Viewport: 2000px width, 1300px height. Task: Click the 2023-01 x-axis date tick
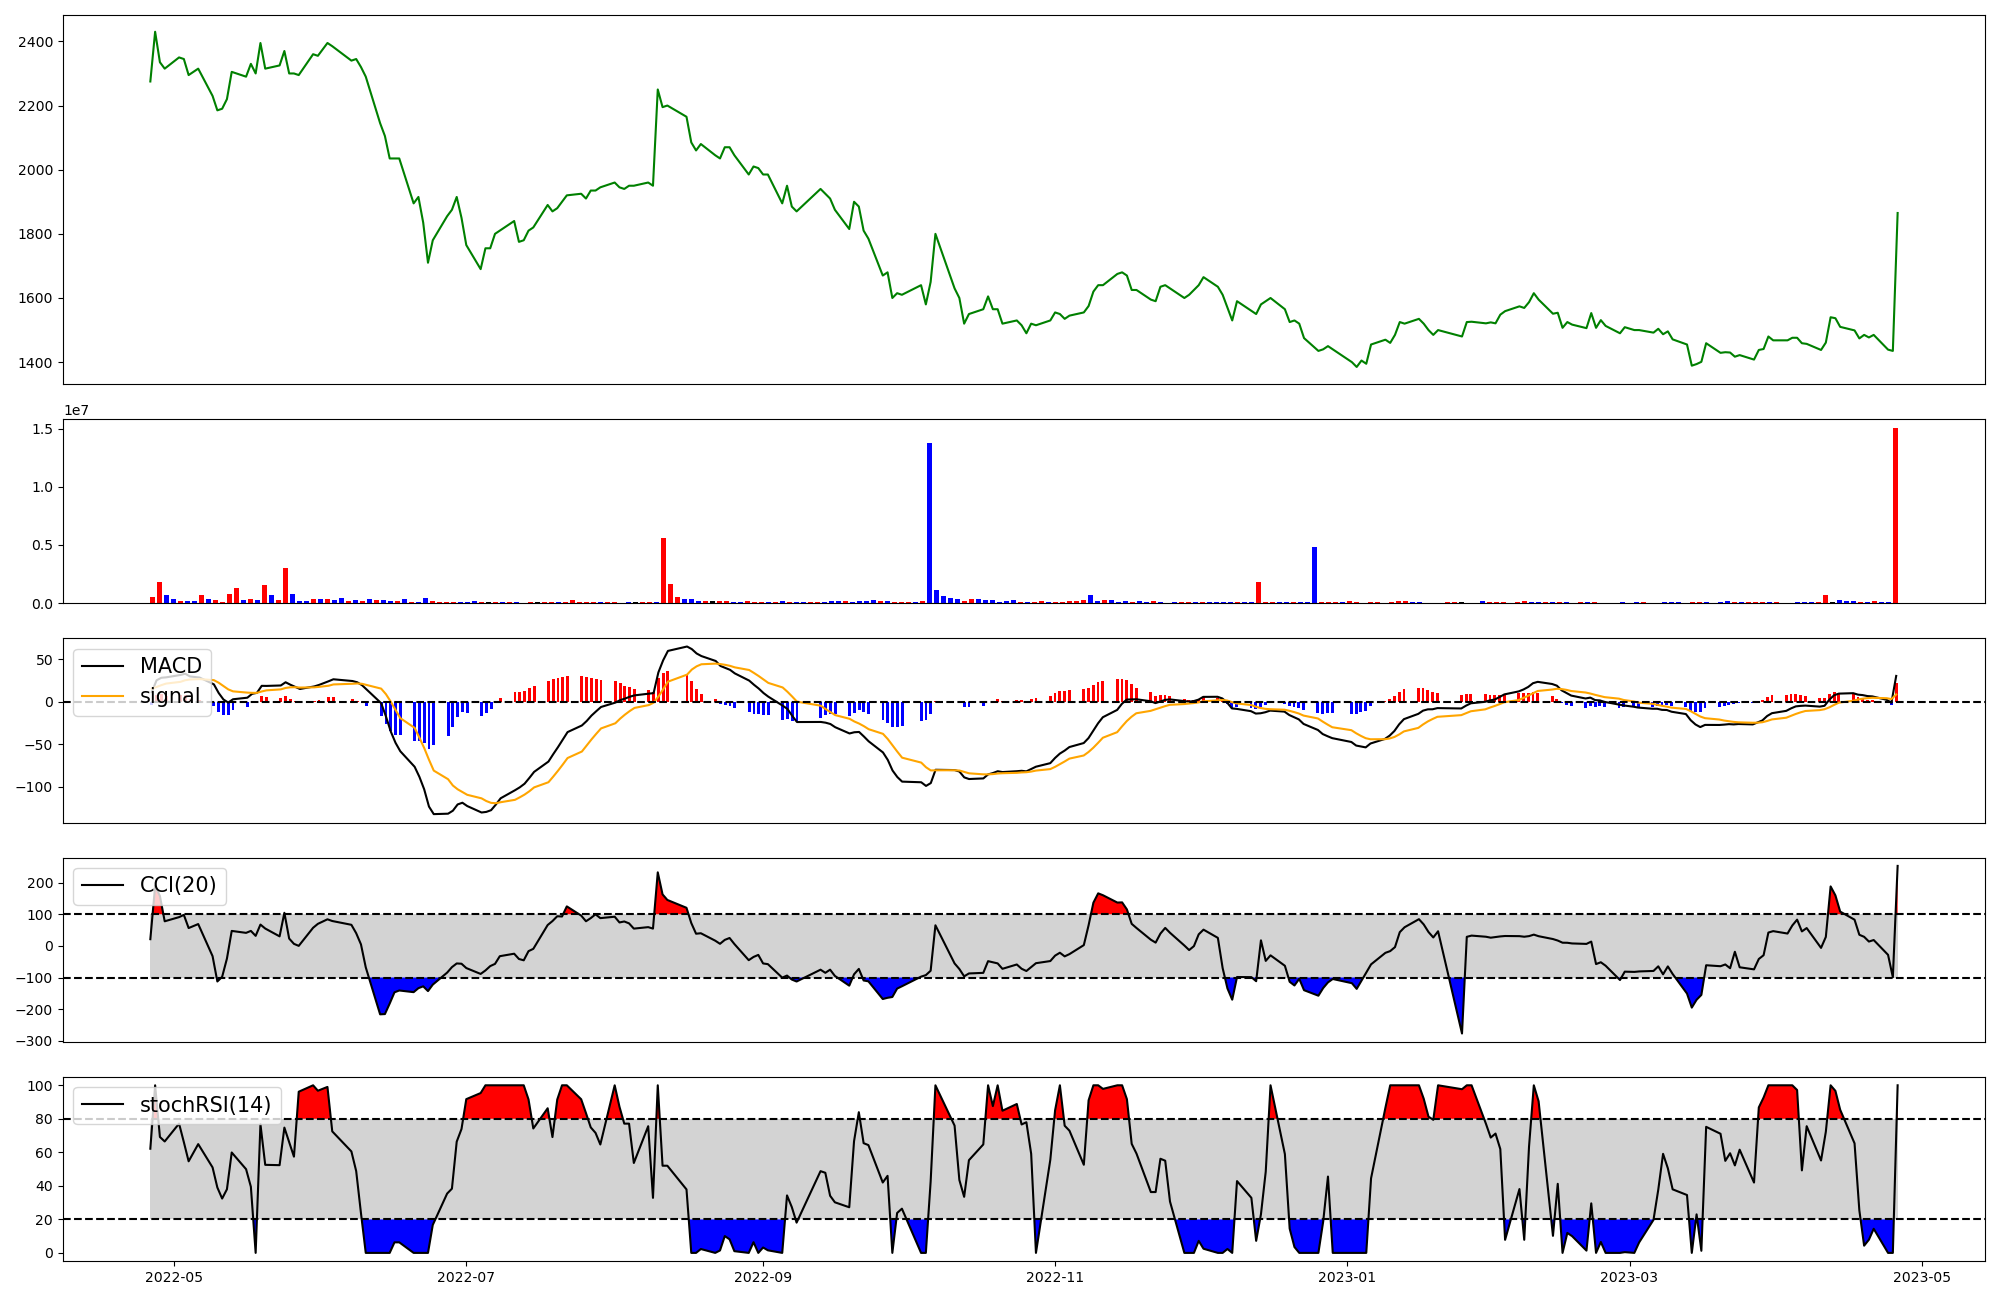tap(1347, 1276)
